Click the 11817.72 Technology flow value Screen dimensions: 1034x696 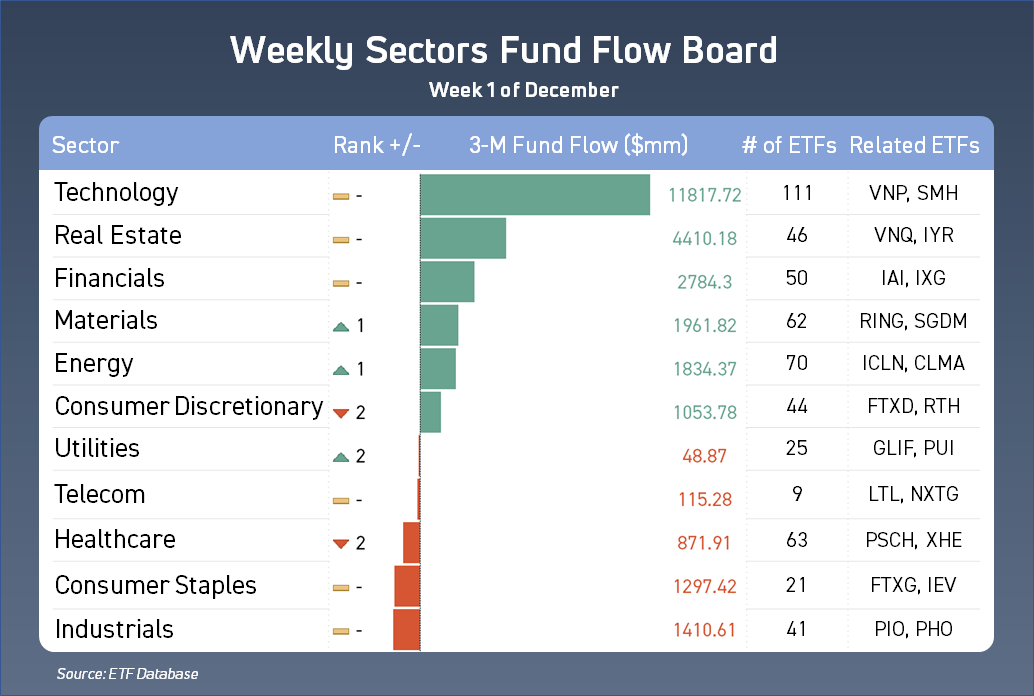[x=704, y=195]
